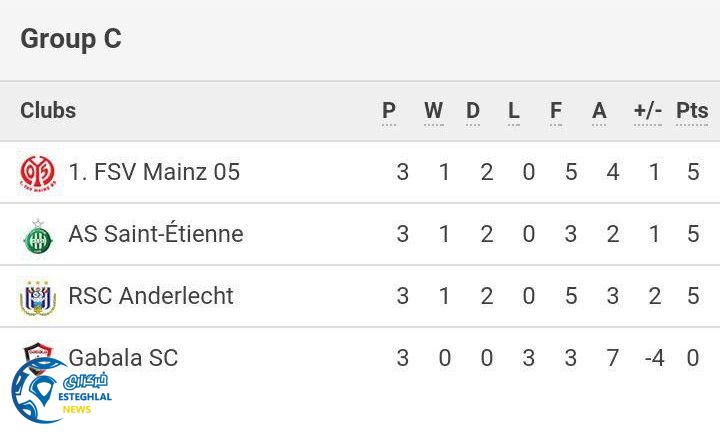Viewport: 720px width, 442px height.
Task: Click the +/- goal difference column header
Action: (648, 111)
